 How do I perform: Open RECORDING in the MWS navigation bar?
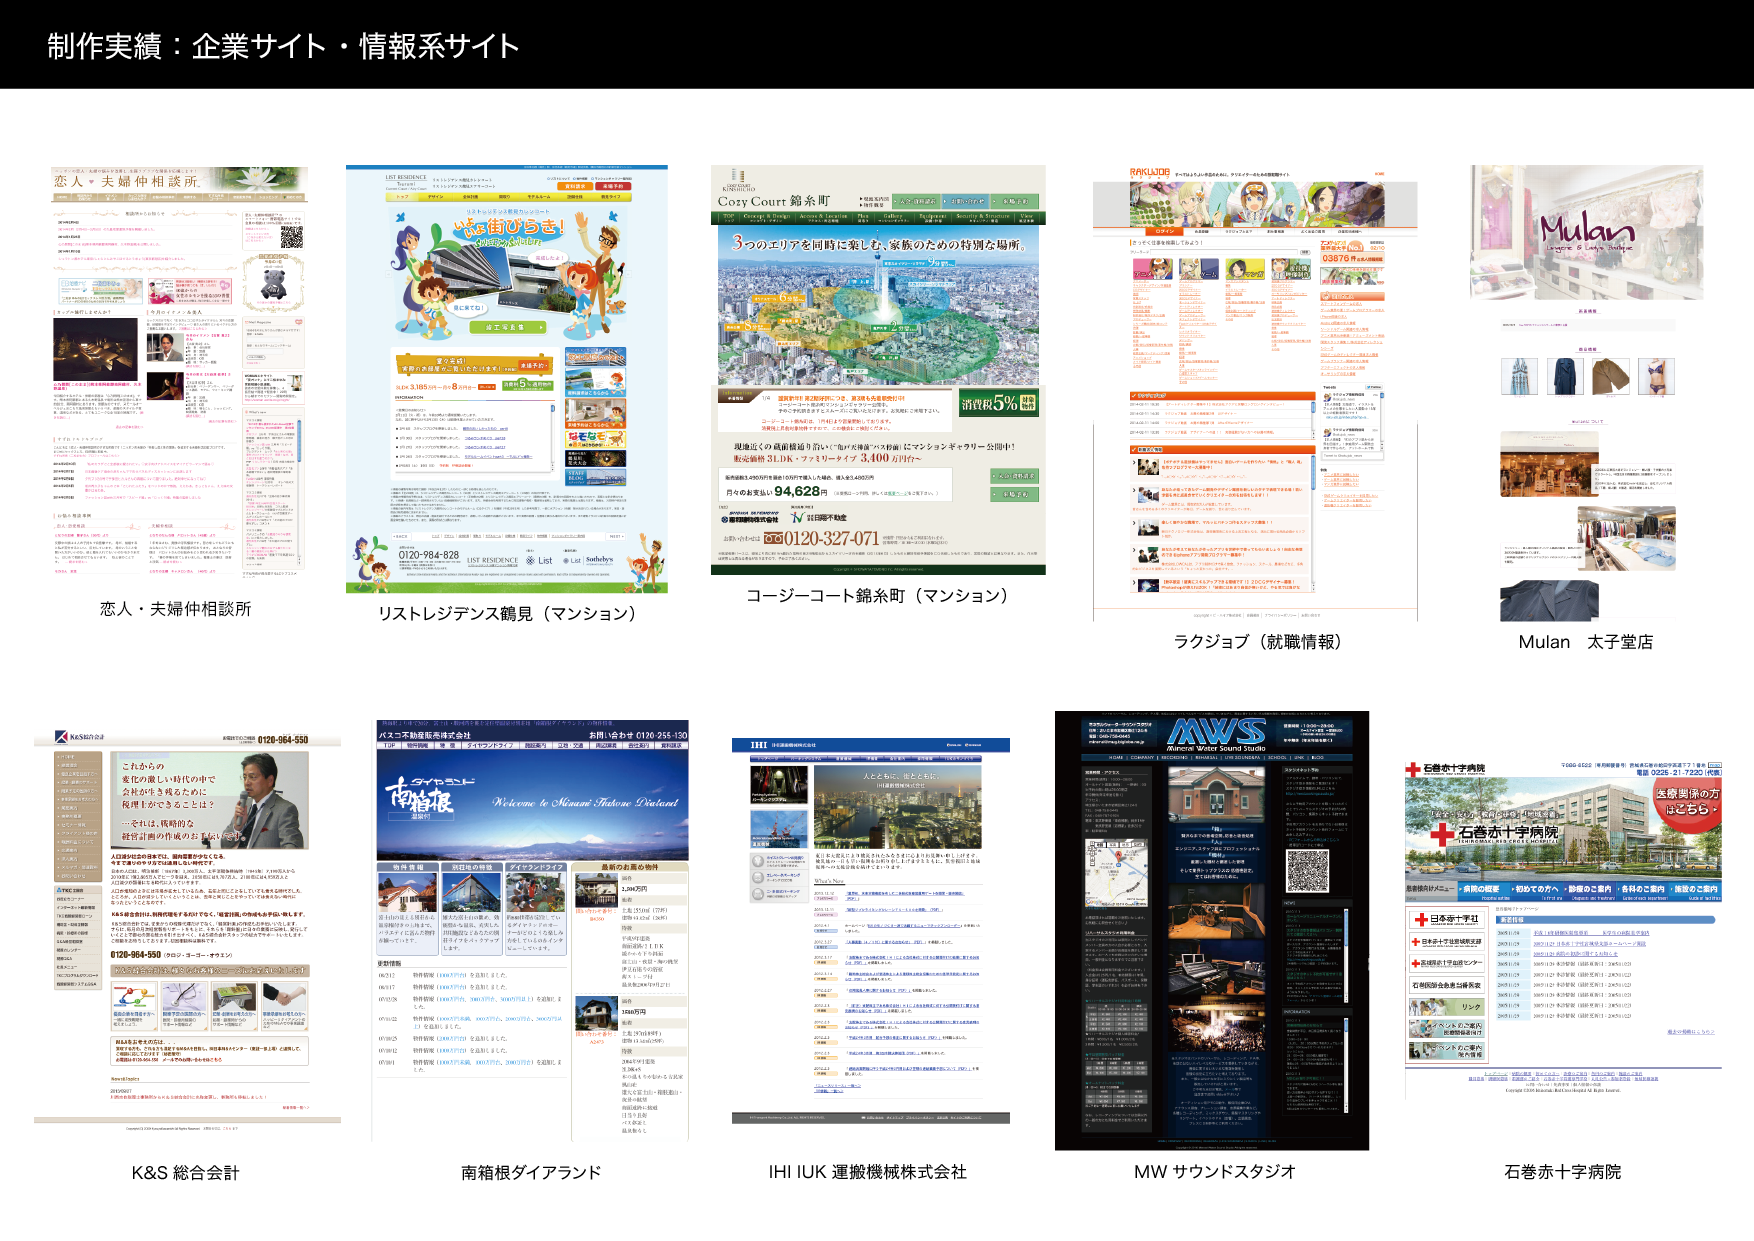(x=1174, y=758)
